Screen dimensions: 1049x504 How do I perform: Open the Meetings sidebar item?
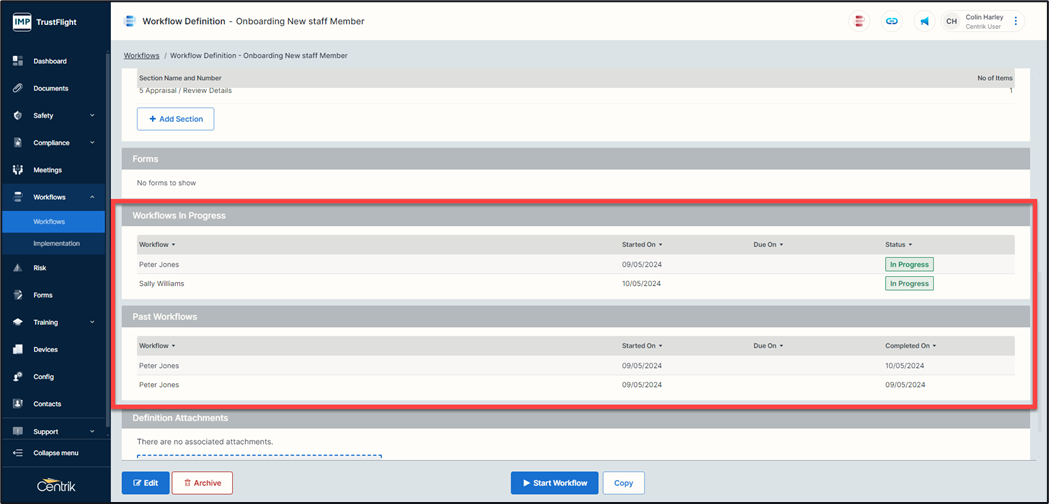(47, 170)
